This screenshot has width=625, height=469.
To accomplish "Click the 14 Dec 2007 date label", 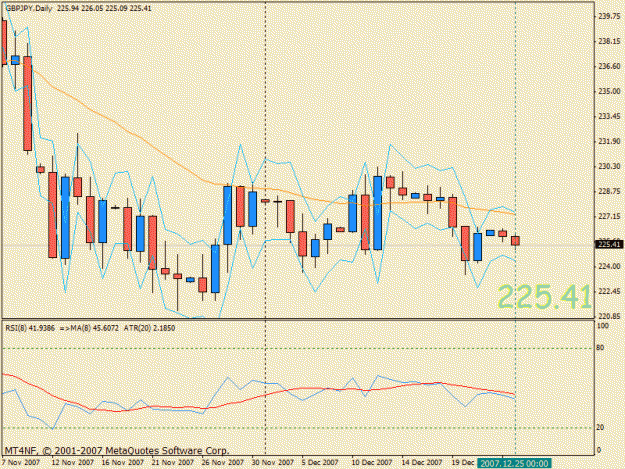I will click(422, 463).
